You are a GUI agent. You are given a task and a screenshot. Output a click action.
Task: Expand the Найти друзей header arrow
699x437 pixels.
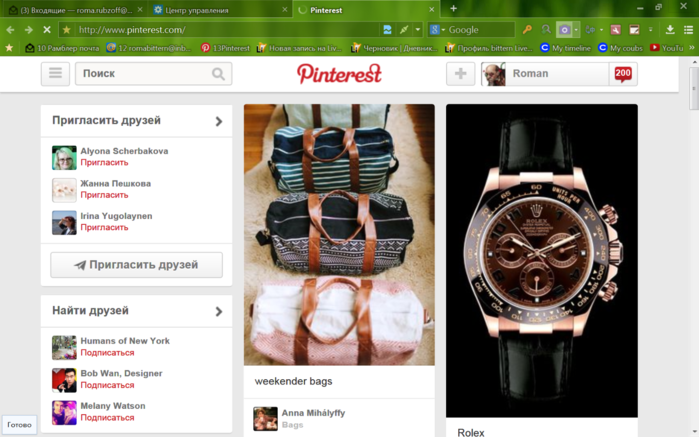point(218,311)
